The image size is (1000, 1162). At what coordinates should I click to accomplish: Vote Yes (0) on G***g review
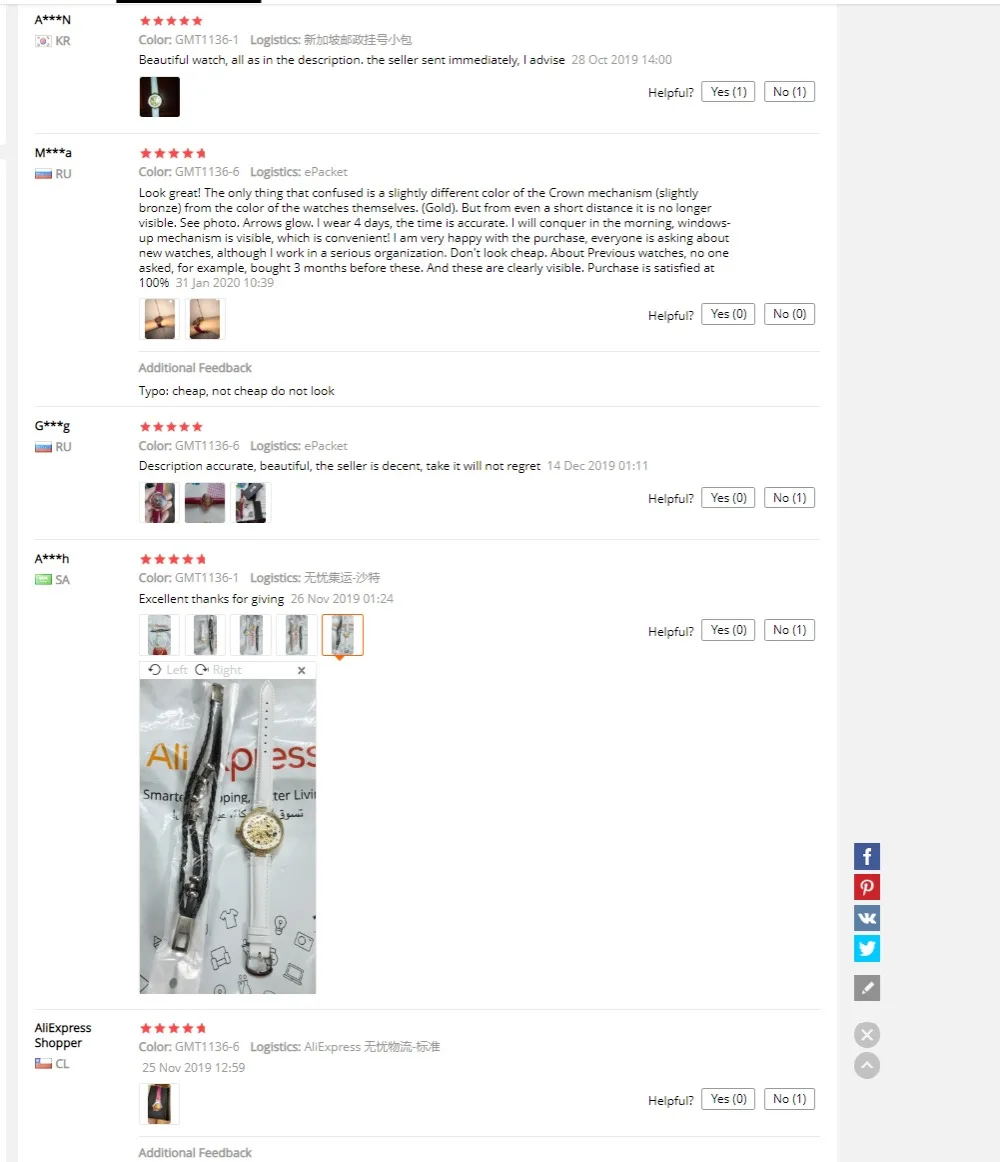pyautogui.click(x=728, y=498)
